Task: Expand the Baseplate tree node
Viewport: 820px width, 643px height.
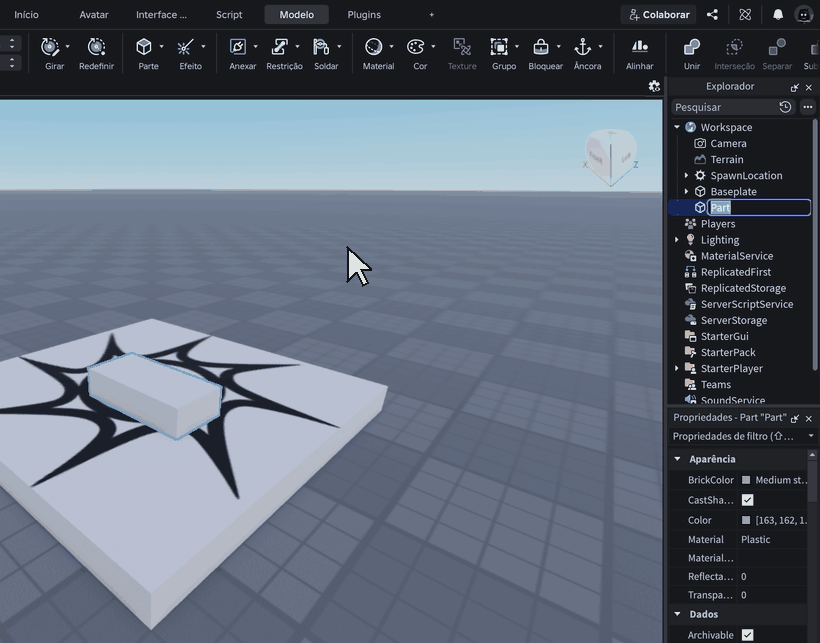Action: point(687,192)
